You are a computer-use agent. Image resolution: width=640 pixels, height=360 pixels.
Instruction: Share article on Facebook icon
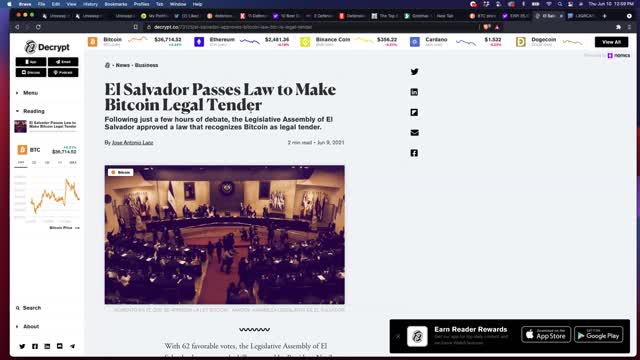pos(414,153)
